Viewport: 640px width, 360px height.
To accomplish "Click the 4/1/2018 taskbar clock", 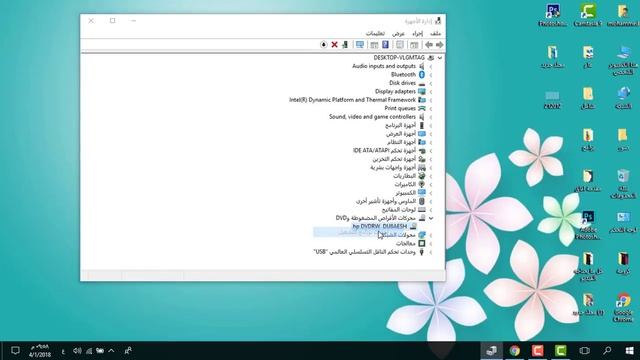I will [40, 351].
